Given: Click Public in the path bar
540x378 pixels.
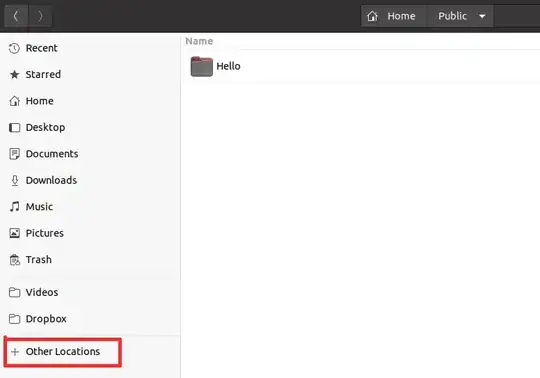Looking at the screenshot, I should point(452,16).
